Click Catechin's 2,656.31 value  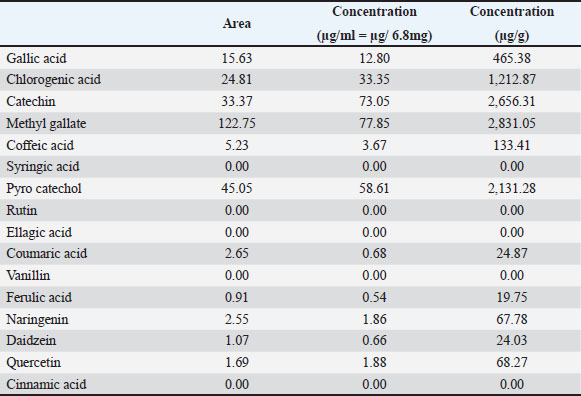click(512, 101)
